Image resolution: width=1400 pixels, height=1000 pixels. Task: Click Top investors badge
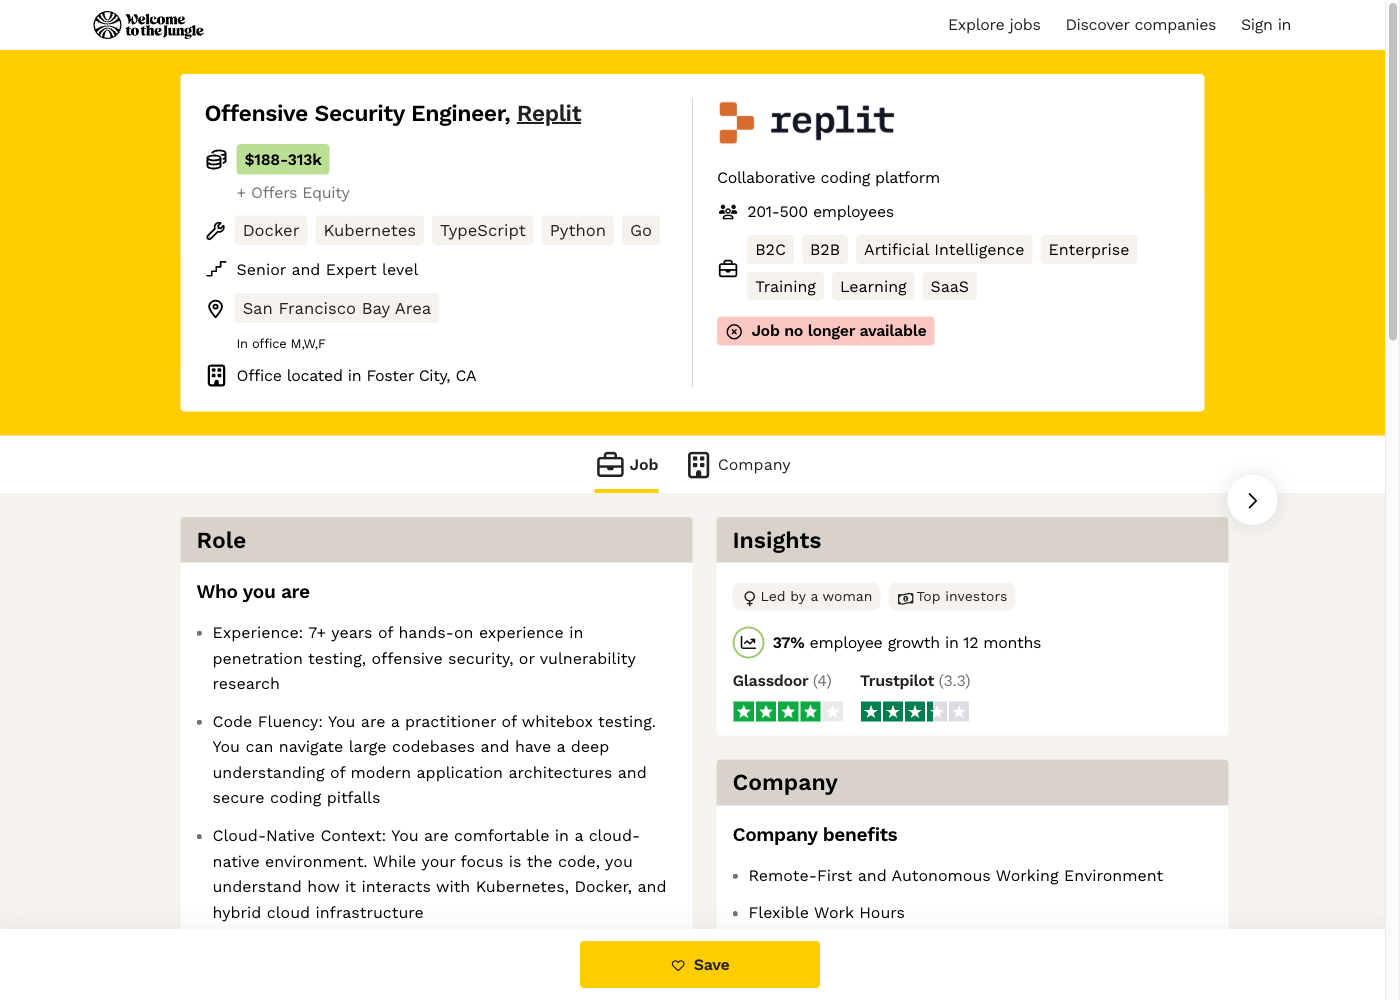(952, 597)
